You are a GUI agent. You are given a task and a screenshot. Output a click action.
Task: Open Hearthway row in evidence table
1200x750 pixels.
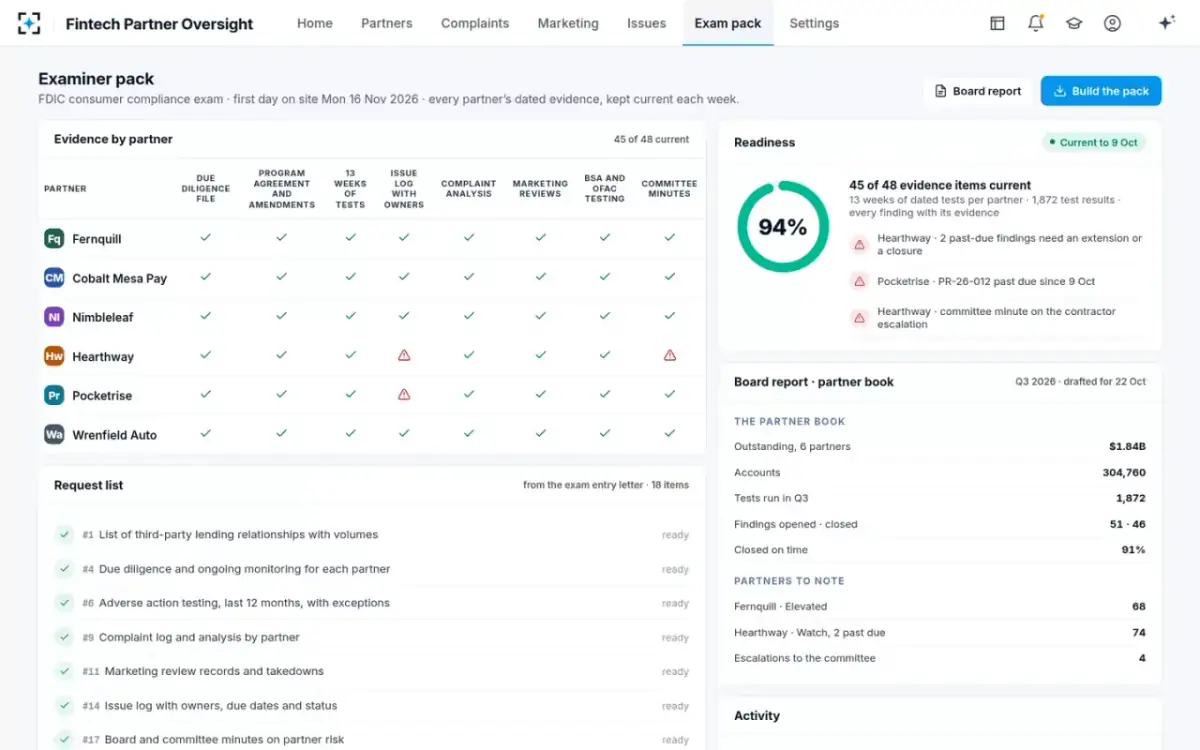pyautogui.click(x=372, y=356)
